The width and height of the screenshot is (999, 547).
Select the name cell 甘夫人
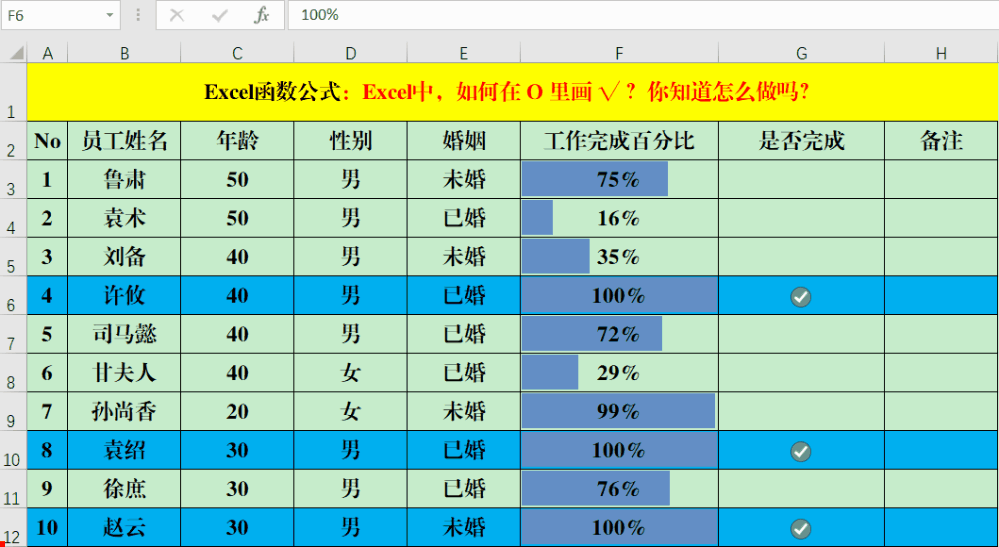(124, 373)
